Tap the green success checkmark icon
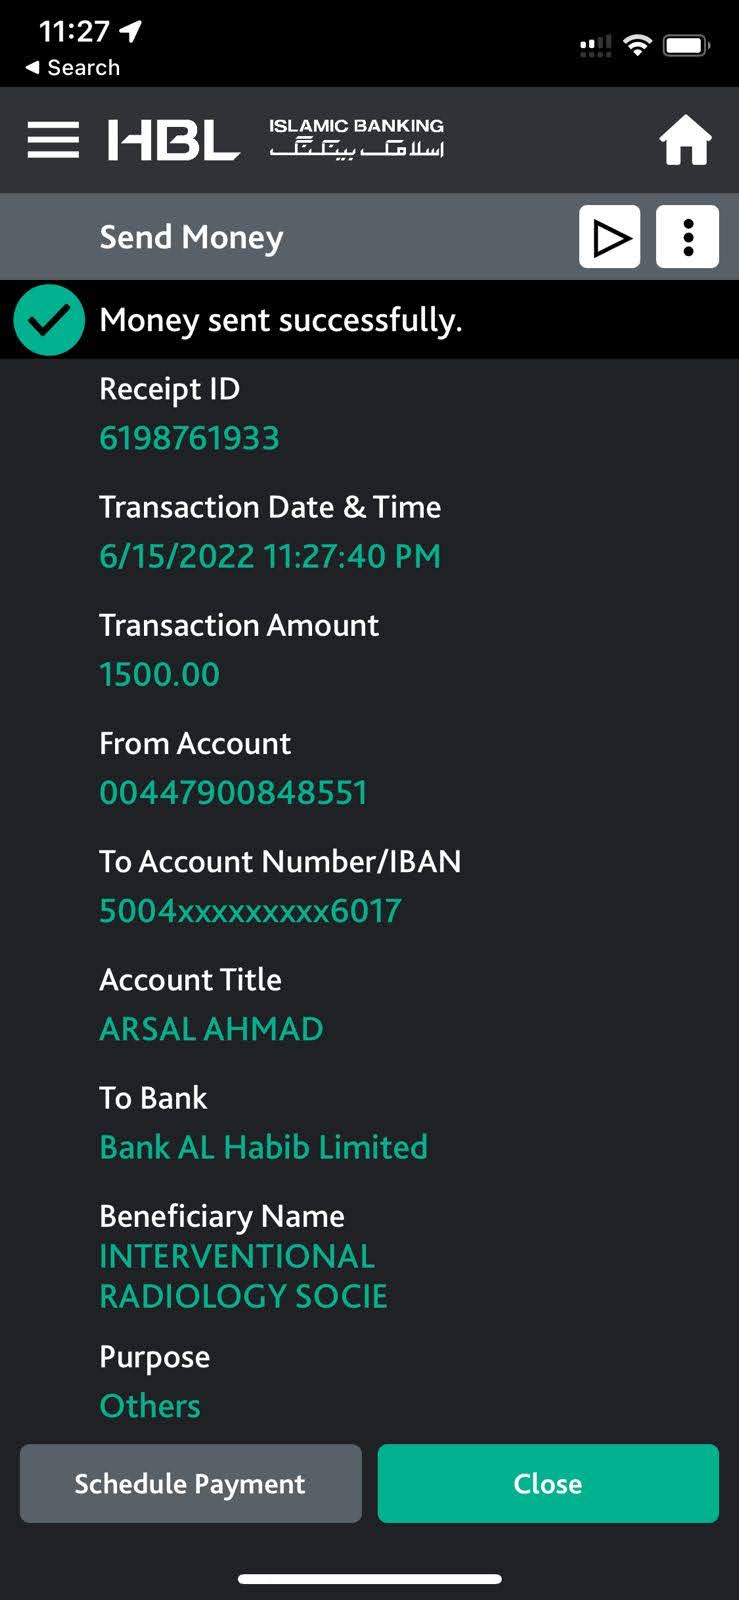The height and width of the screenshot is (1600, 739). (49, 320)
